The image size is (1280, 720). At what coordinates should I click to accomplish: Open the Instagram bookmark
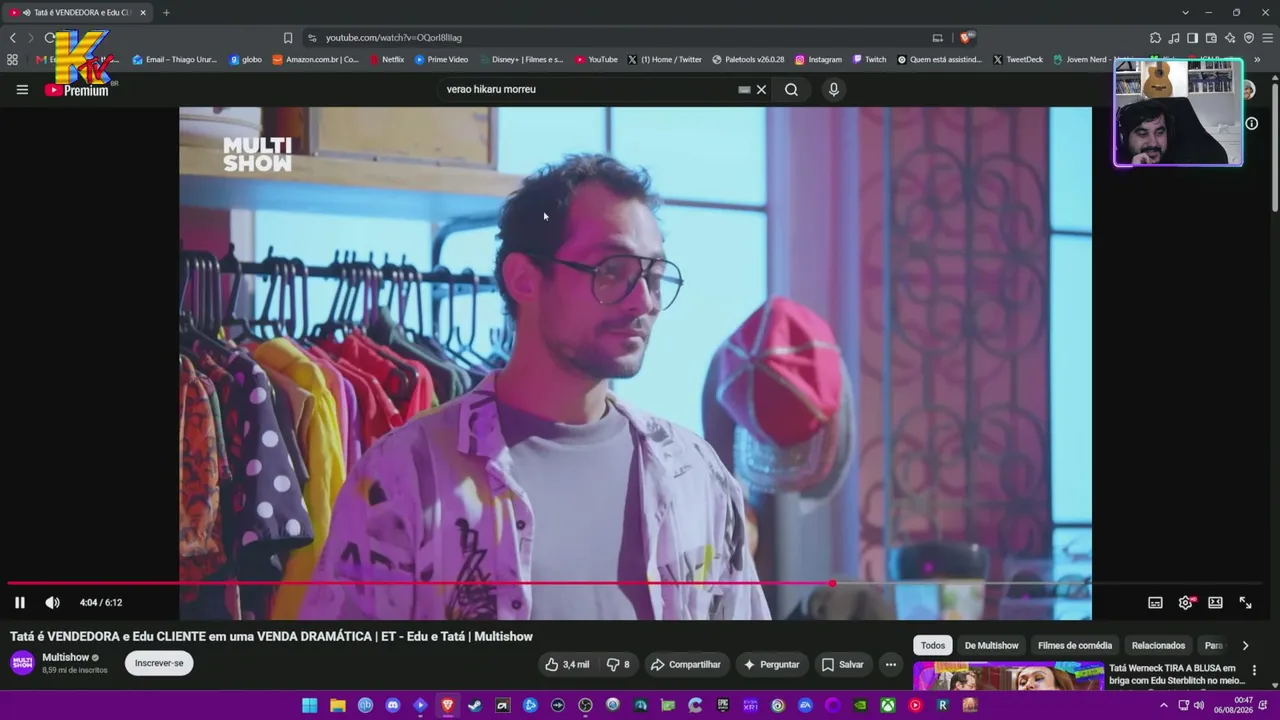point(818,59)
